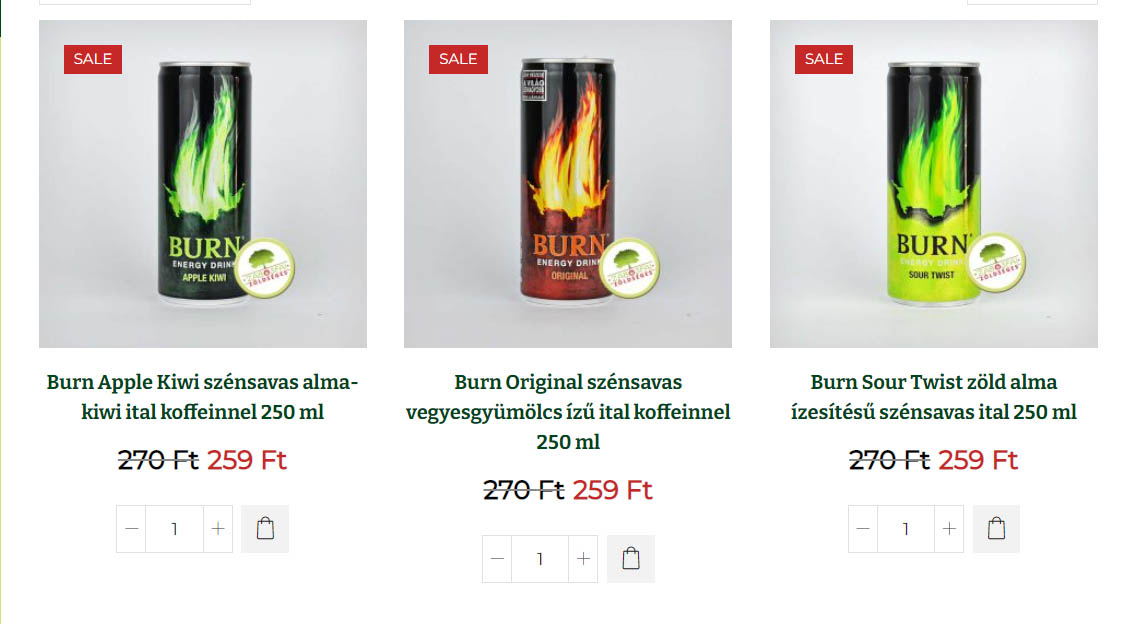Image resolution: width=1146 pixels, height=624 pixels.
Task: Increase Burn Sour Twist quantity with plus
Action: click(x=949, y=528)
